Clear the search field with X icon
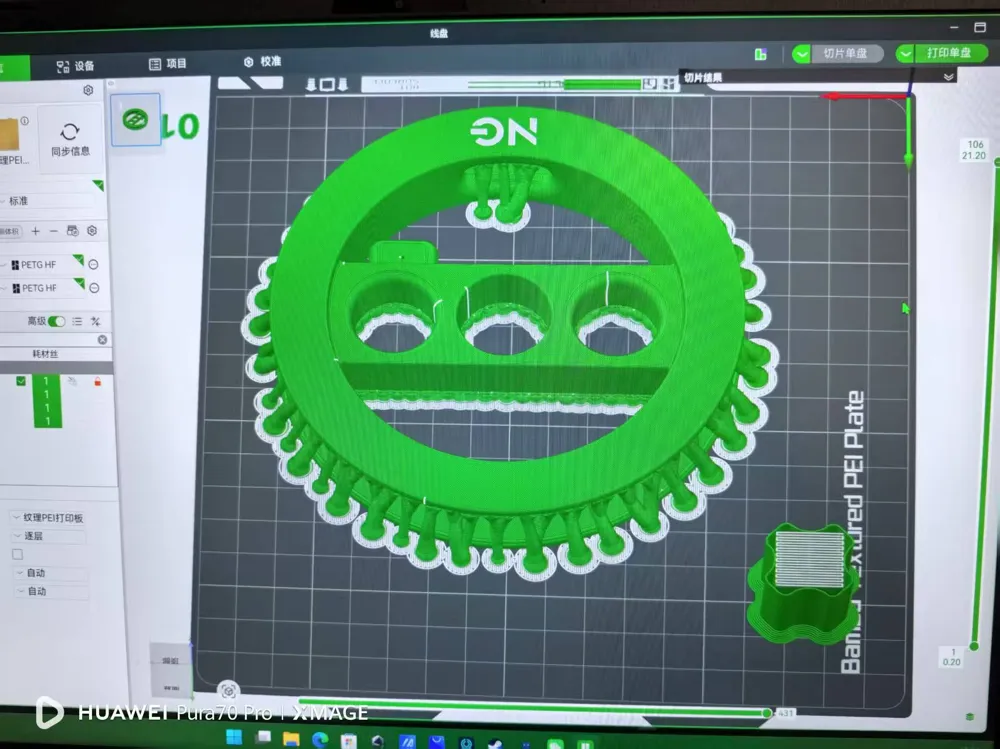 pyautogui.click(x=102, y=339)
